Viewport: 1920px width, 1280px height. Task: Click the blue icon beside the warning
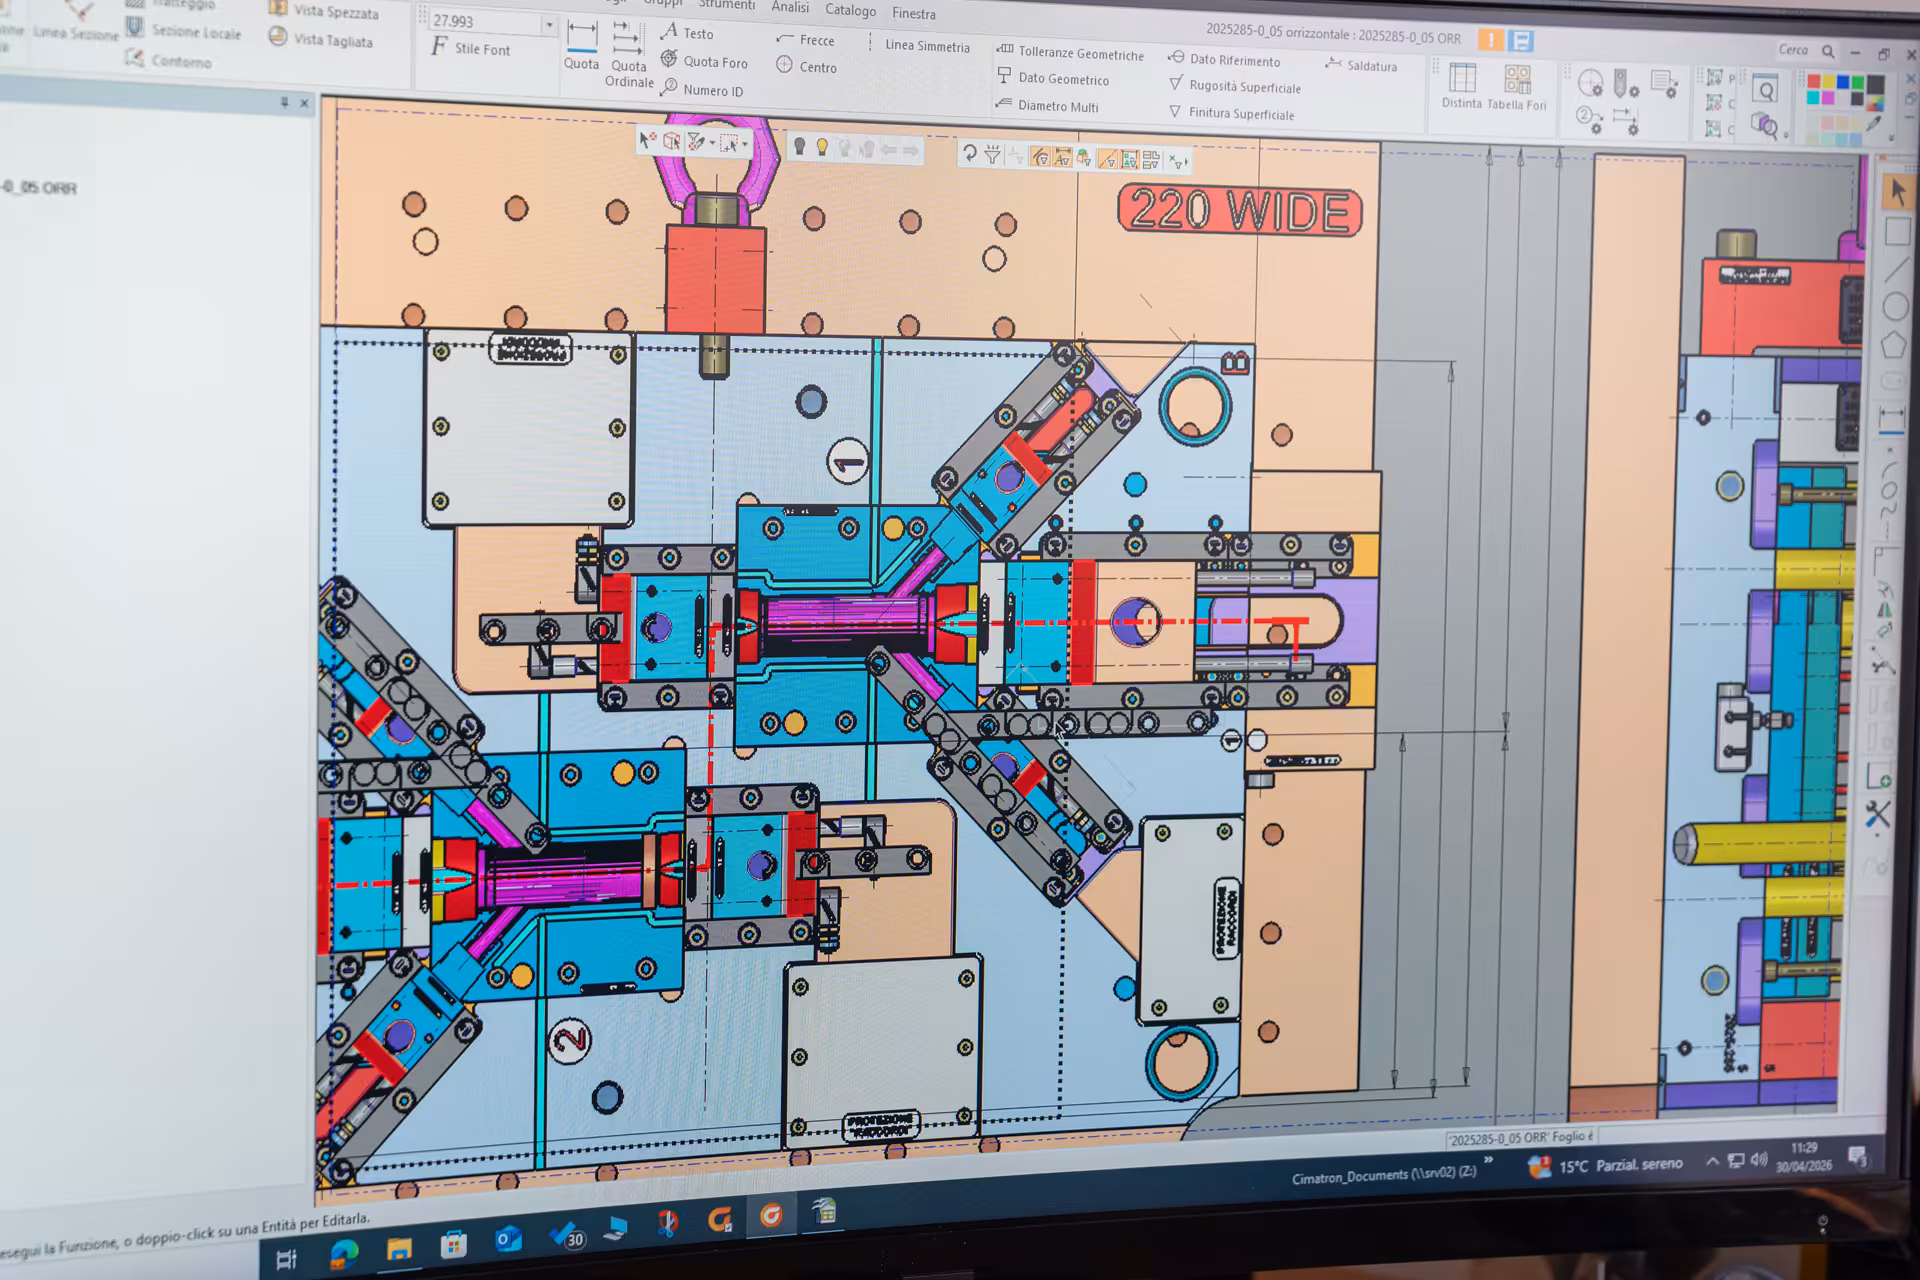pyautogui.click(x=1521, y=40)
